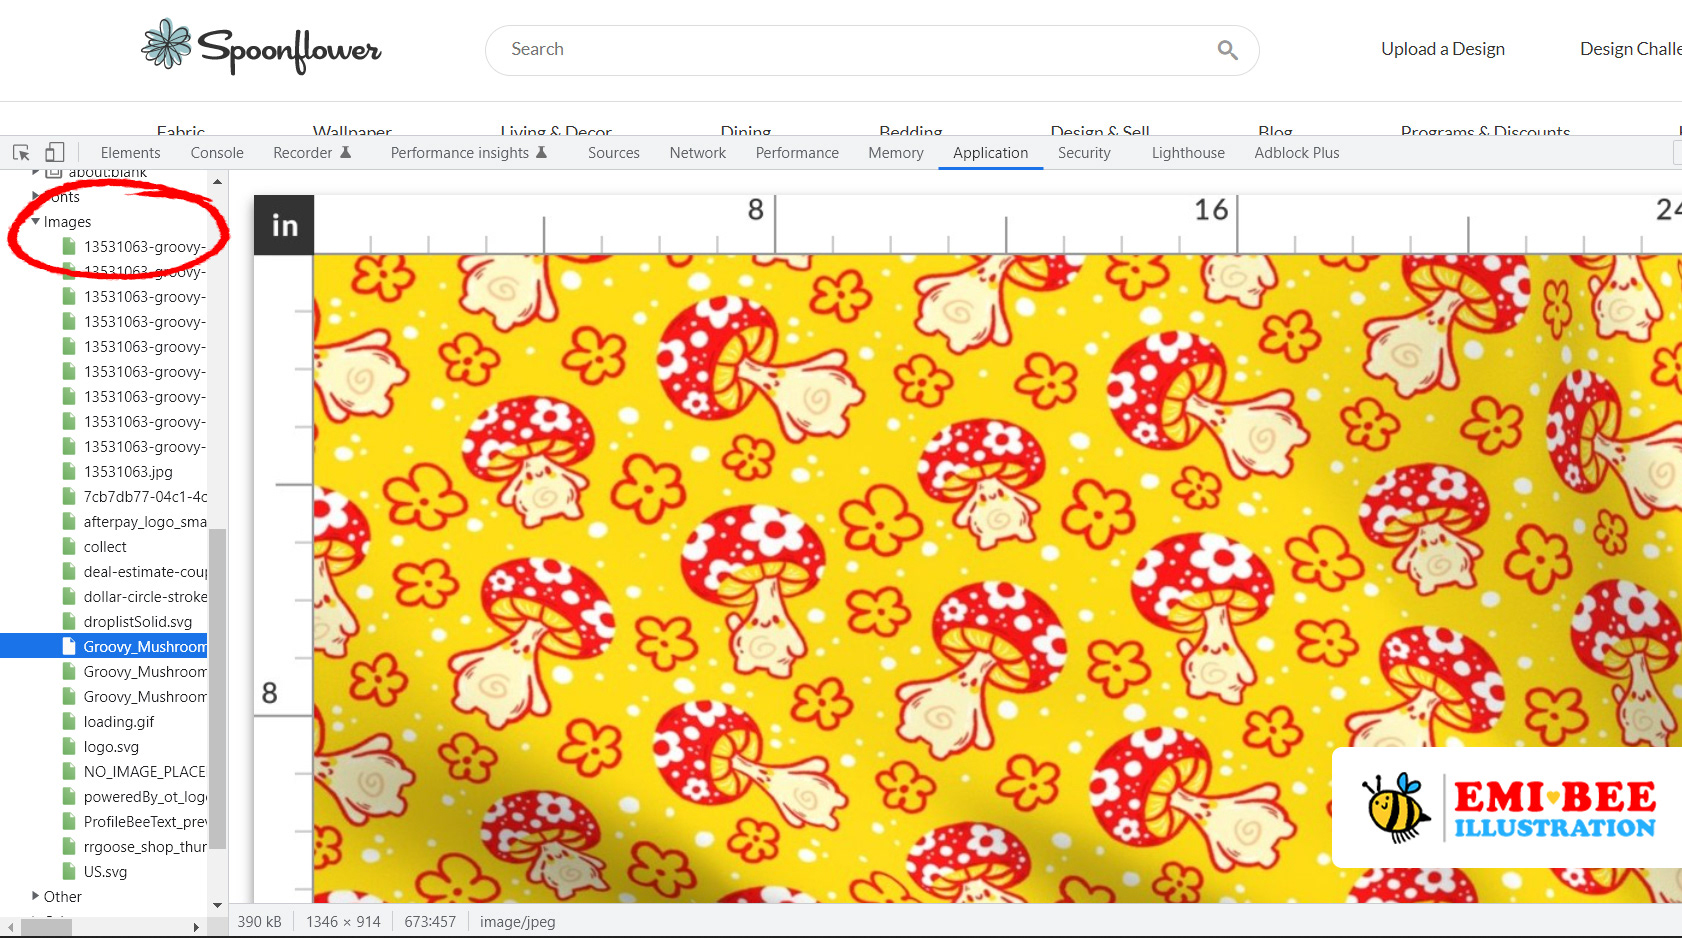Open the Elements tab

[130, 153]
